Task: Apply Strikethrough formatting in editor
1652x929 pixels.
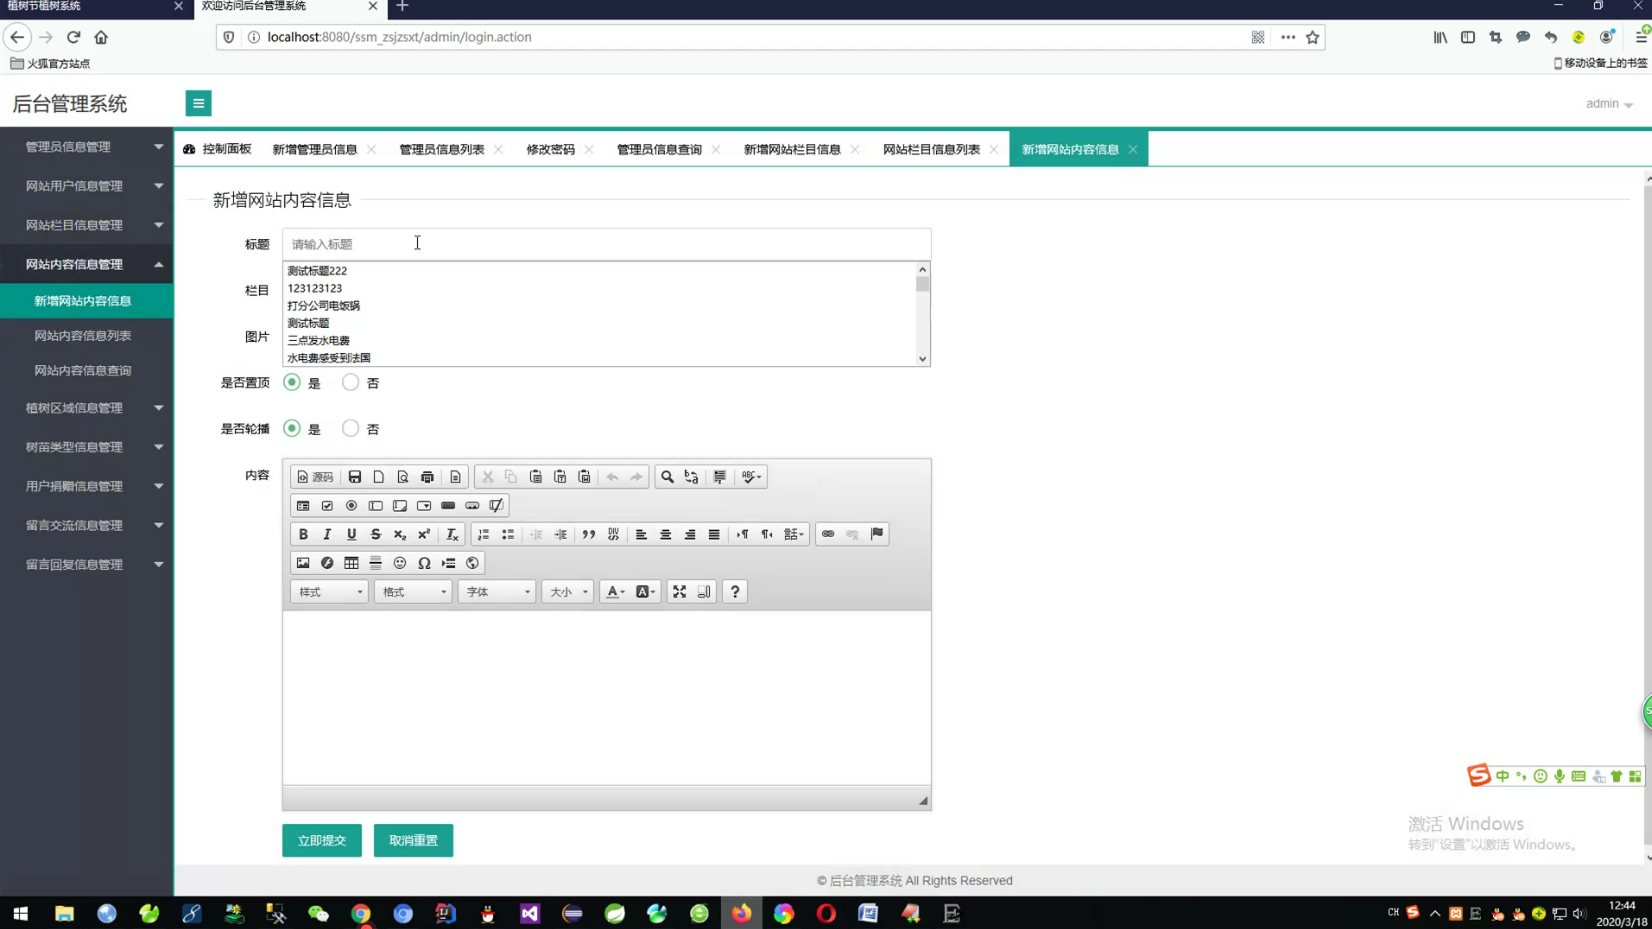Action: 375,534
